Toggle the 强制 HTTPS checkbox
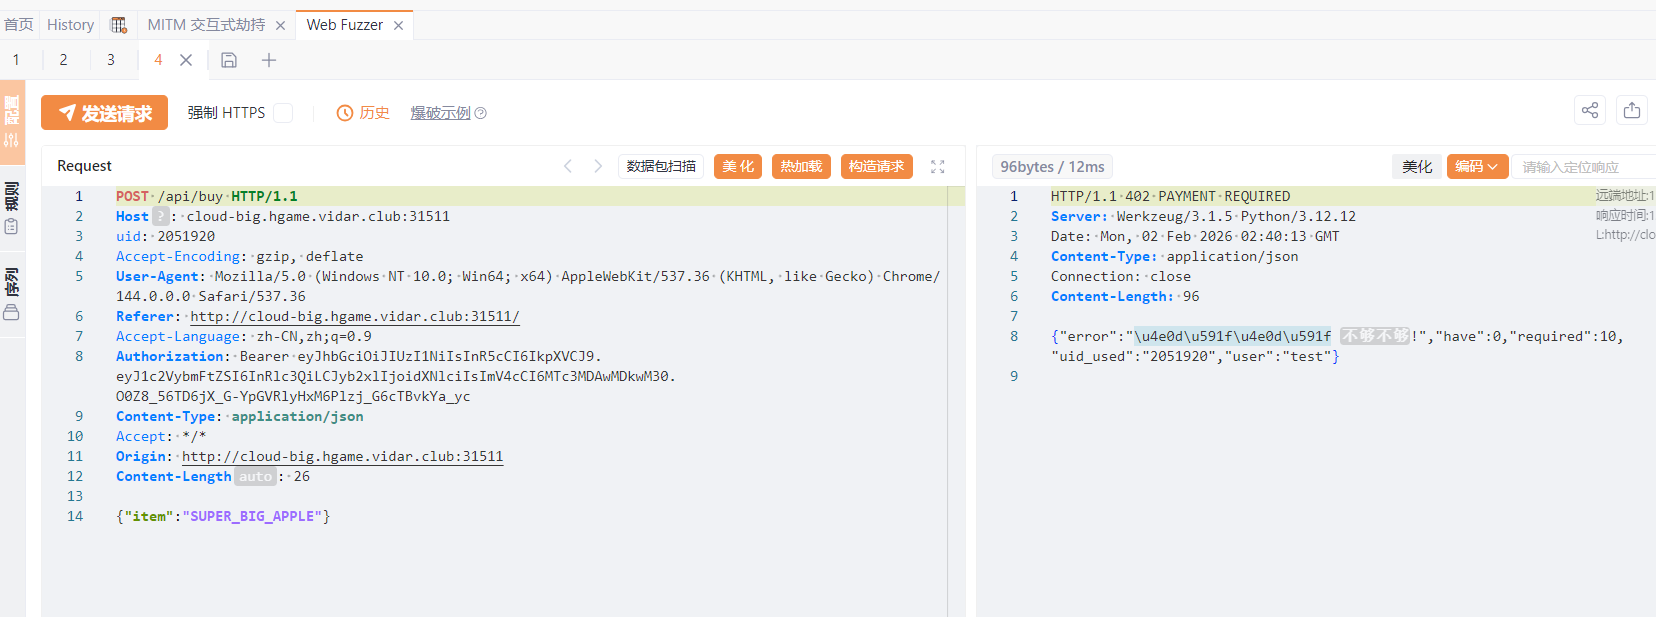This screenshot has width=1656, height=617. coord(283,113)
